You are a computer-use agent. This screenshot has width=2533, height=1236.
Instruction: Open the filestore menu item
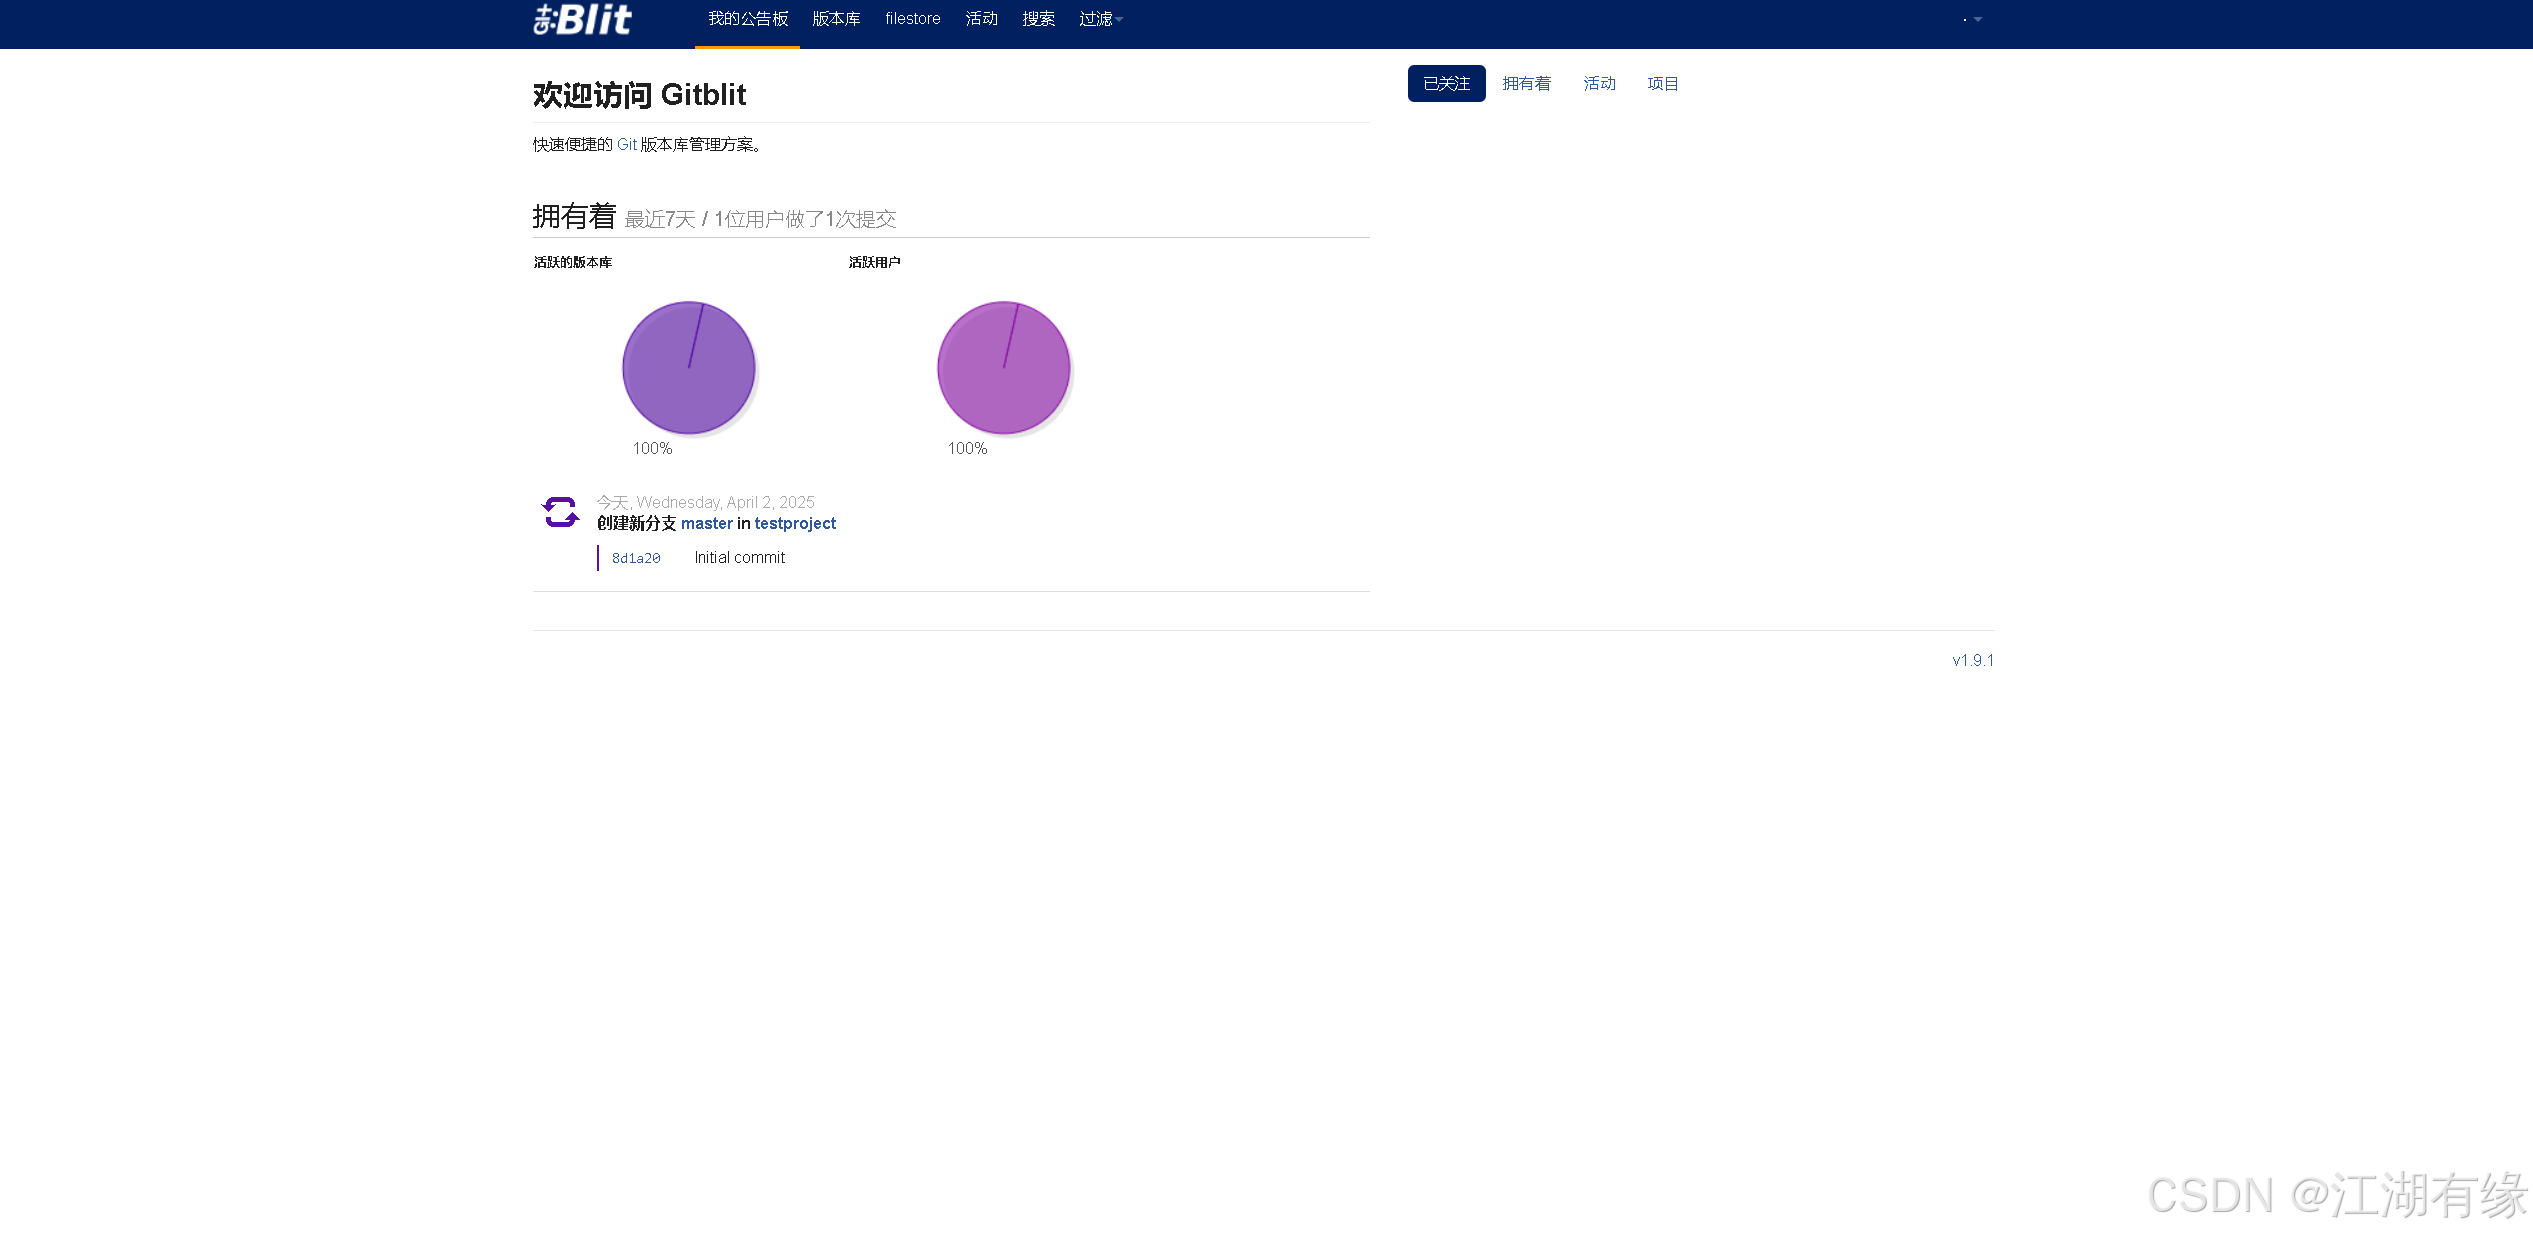click(x=912, y=19)
